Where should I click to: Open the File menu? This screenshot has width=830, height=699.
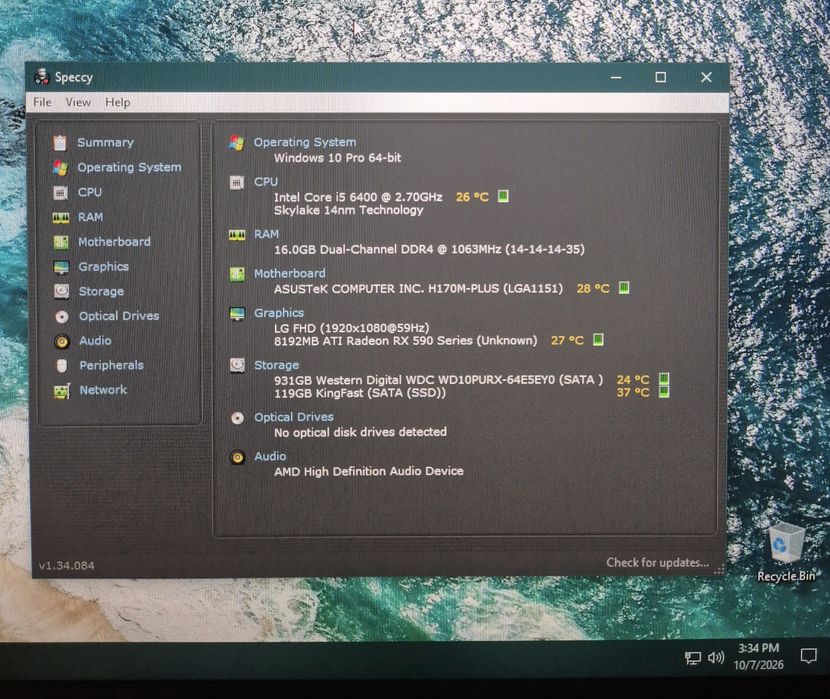point(42,102)
